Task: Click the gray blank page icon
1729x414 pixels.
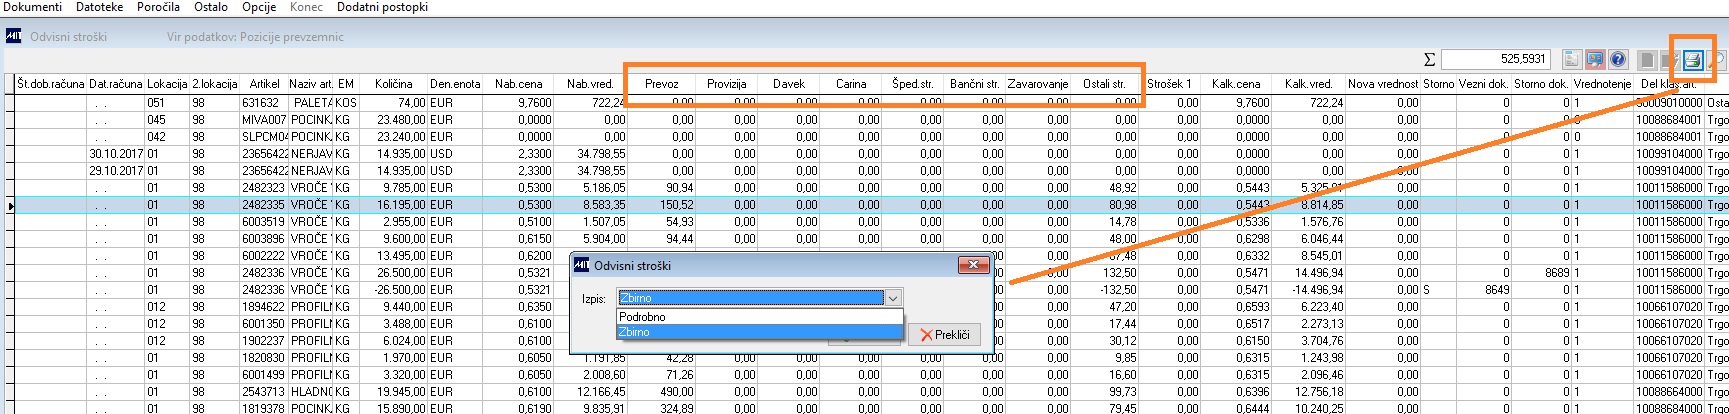Action: point(1647,60)
